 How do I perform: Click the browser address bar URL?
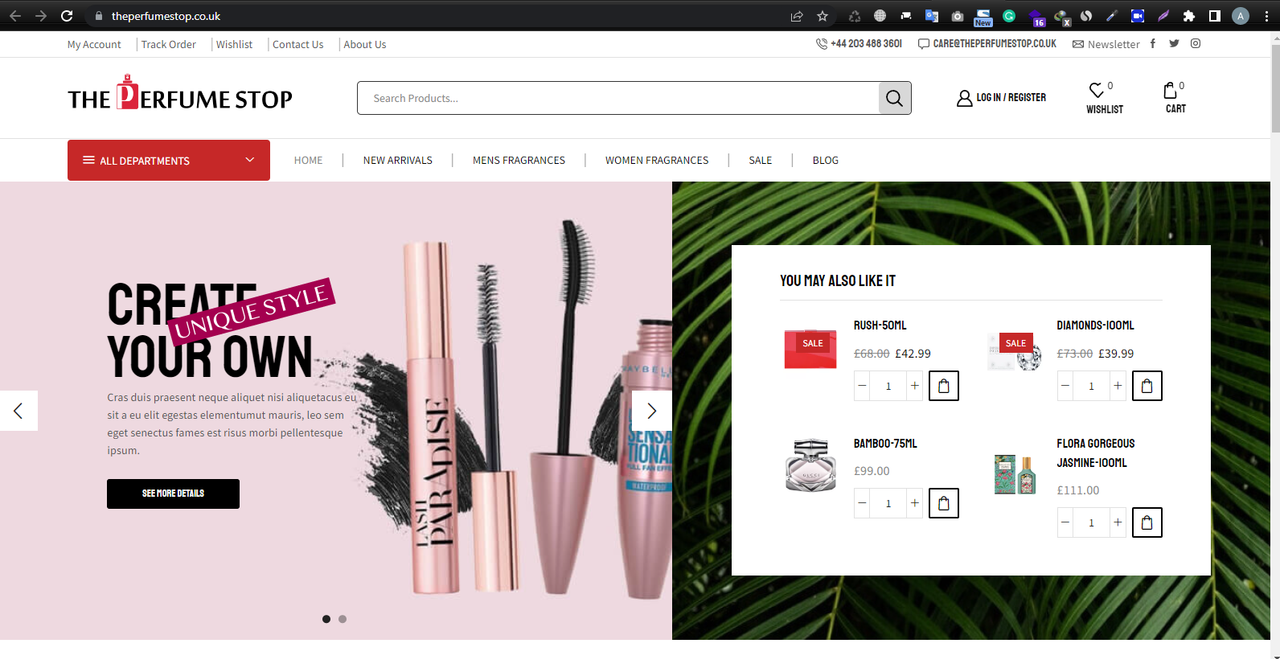(x=166, y=16)
